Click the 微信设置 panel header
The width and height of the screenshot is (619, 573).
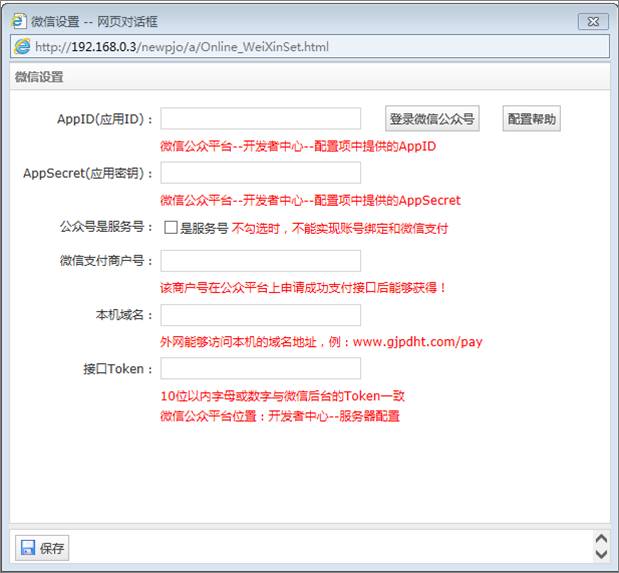coord(310,77)
